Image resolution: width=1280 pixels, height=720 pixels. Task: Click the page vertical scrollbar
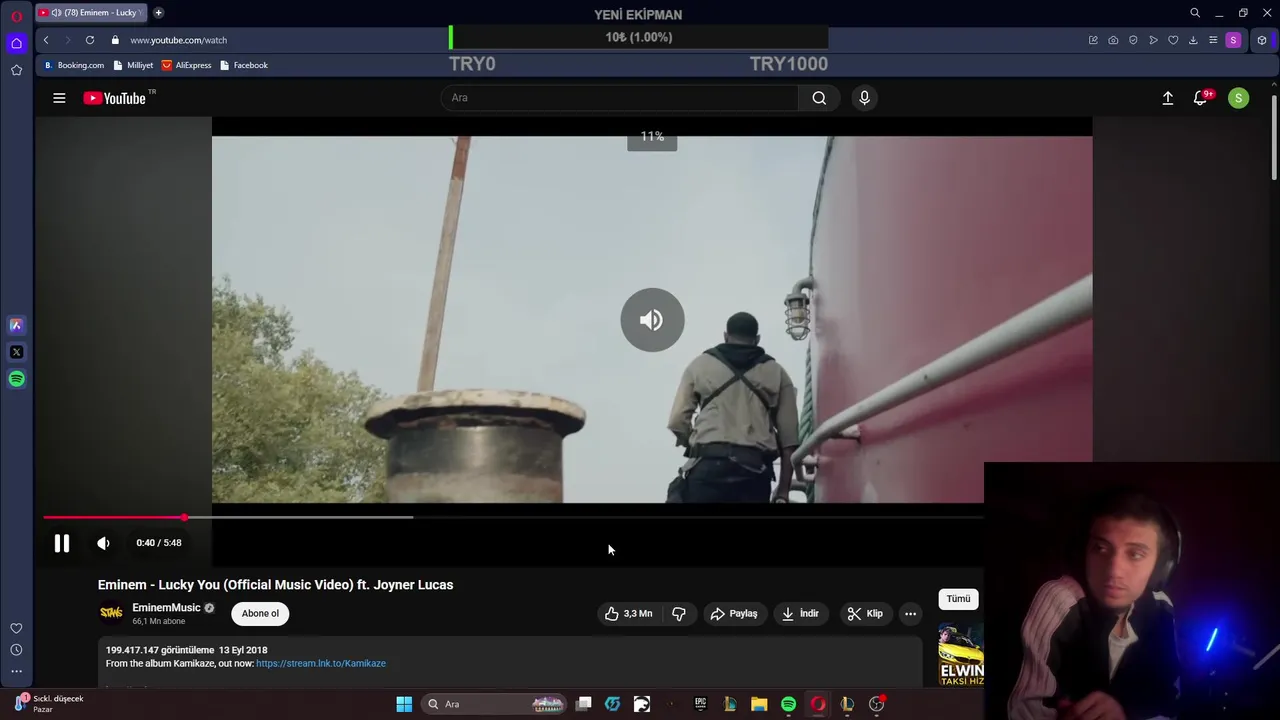click(x=1274, y=139)
